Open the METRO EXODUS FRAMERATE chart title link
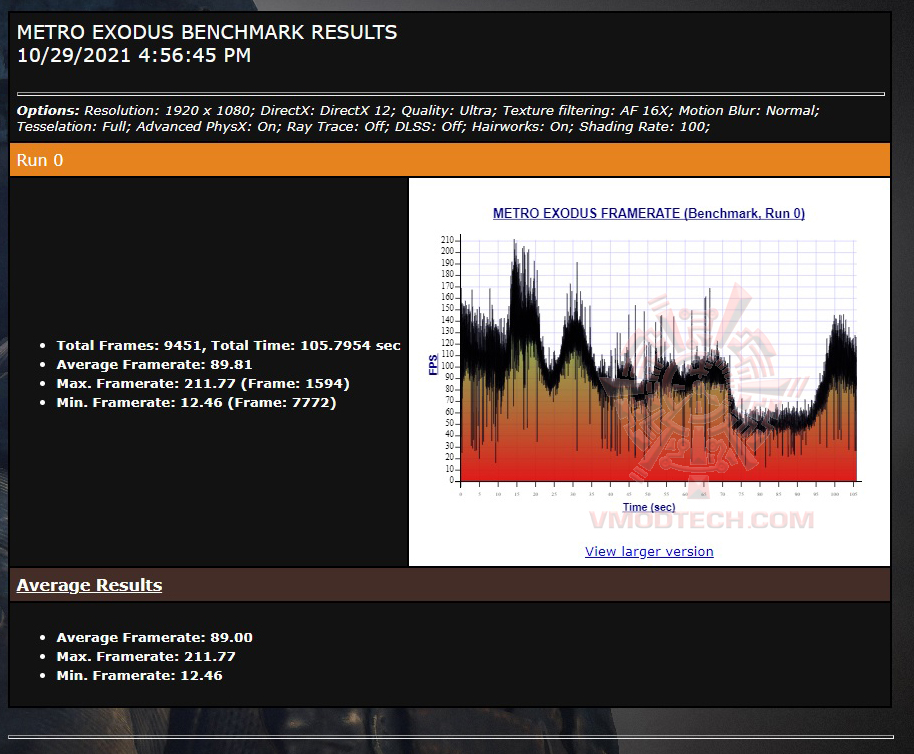This screenshot has height=754, width=914. [x=649, y=213]
